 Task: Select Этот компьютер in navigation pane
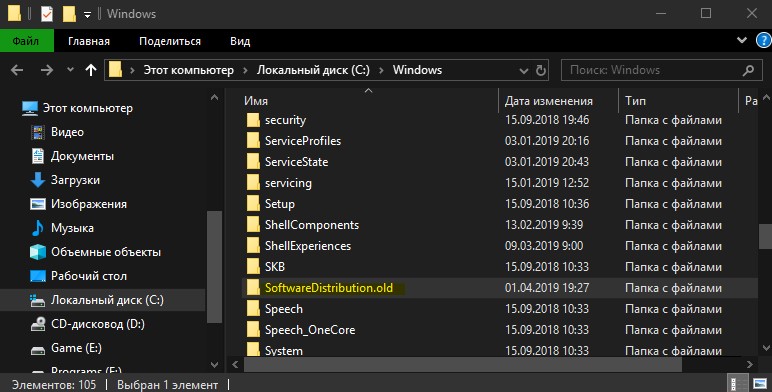[87, 108]
